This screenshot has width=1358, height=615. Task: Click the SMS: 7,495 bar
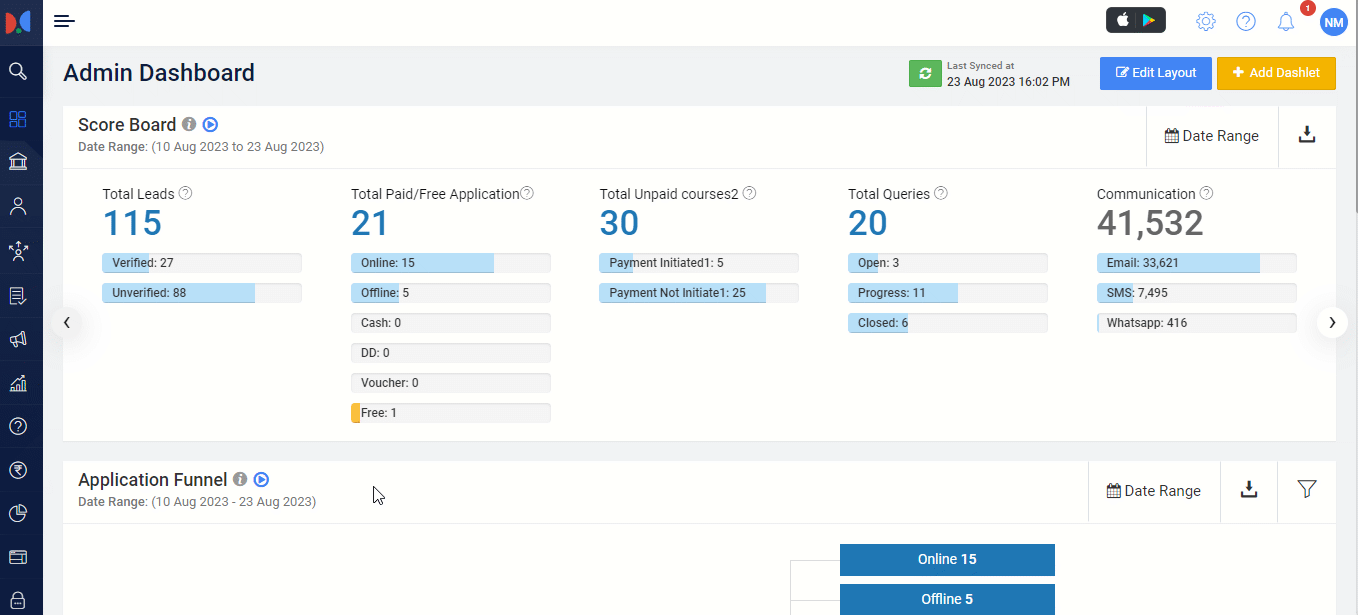pyautogui.click(x=1197, y=293)
